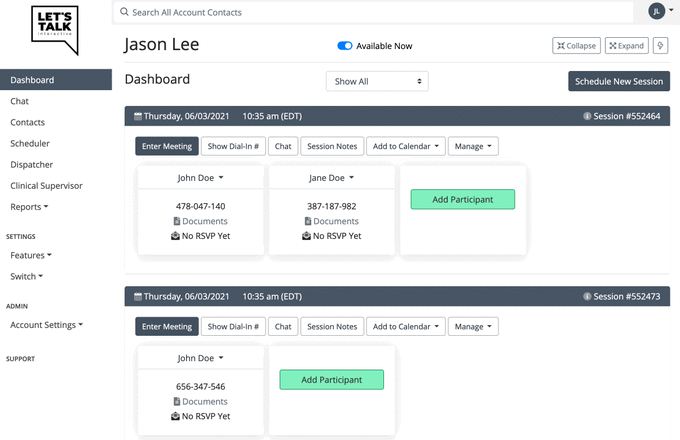The image size is (680, 440).
Task: Click the lightbulb icon button
Action: coord(660,46)
